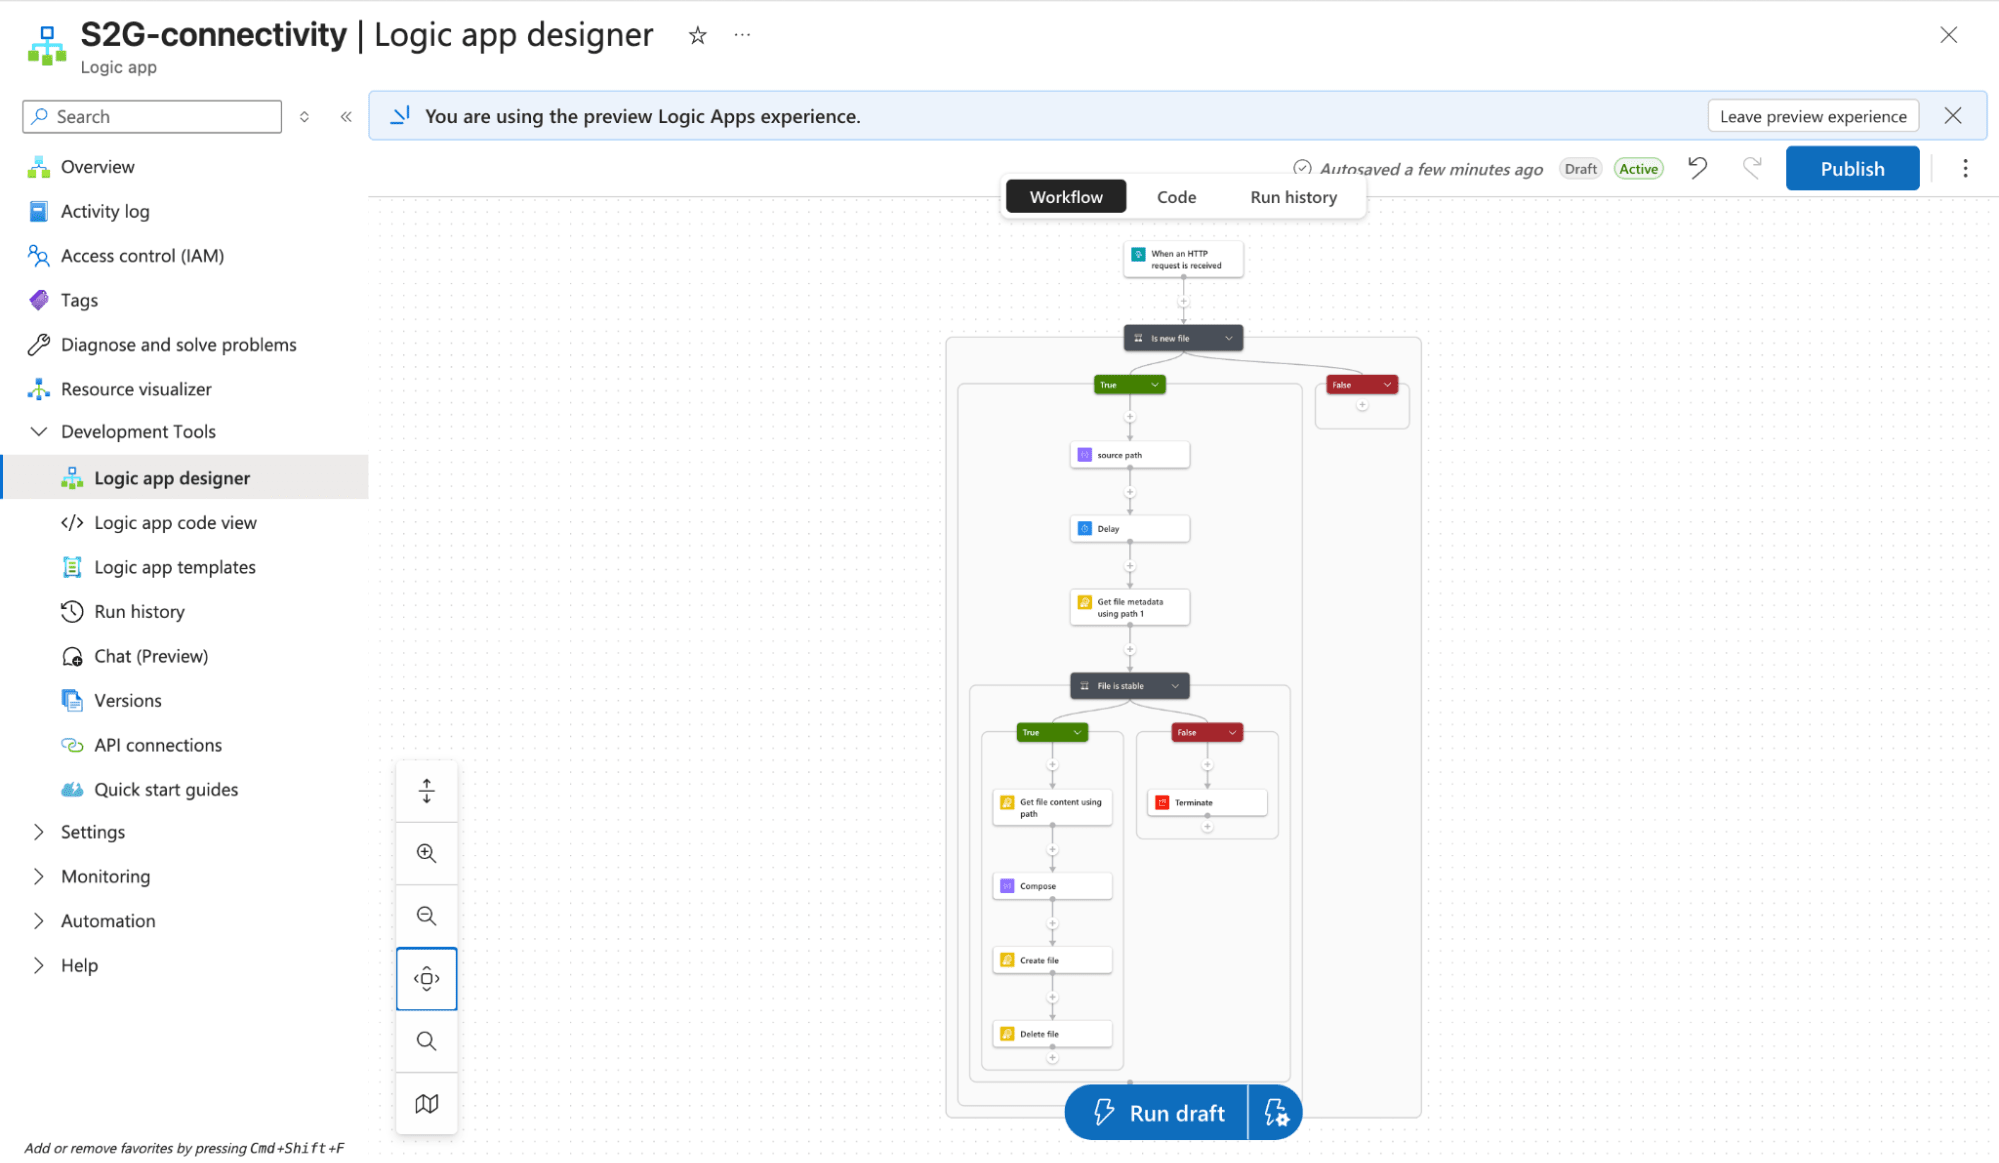This screenshot has width=1999, height=1163.
Task: Click the search magnifier canvas tool
Action: (x=427, y=1041)
